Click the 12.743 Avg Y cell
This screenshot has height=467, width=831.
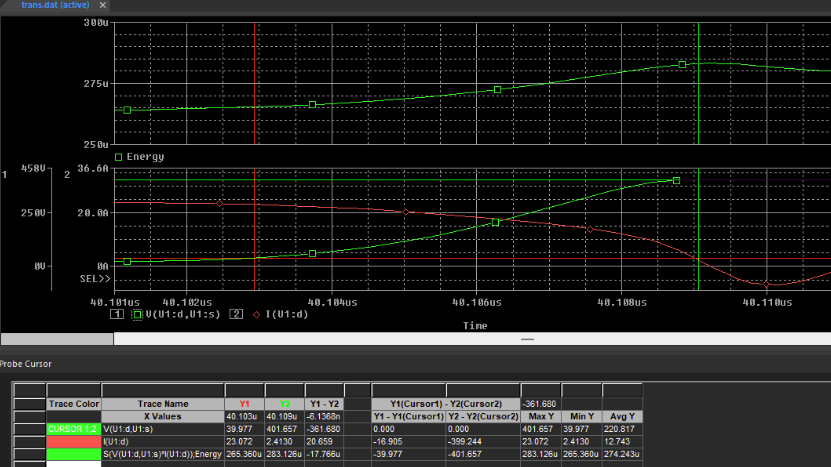[x=622, y=442]
